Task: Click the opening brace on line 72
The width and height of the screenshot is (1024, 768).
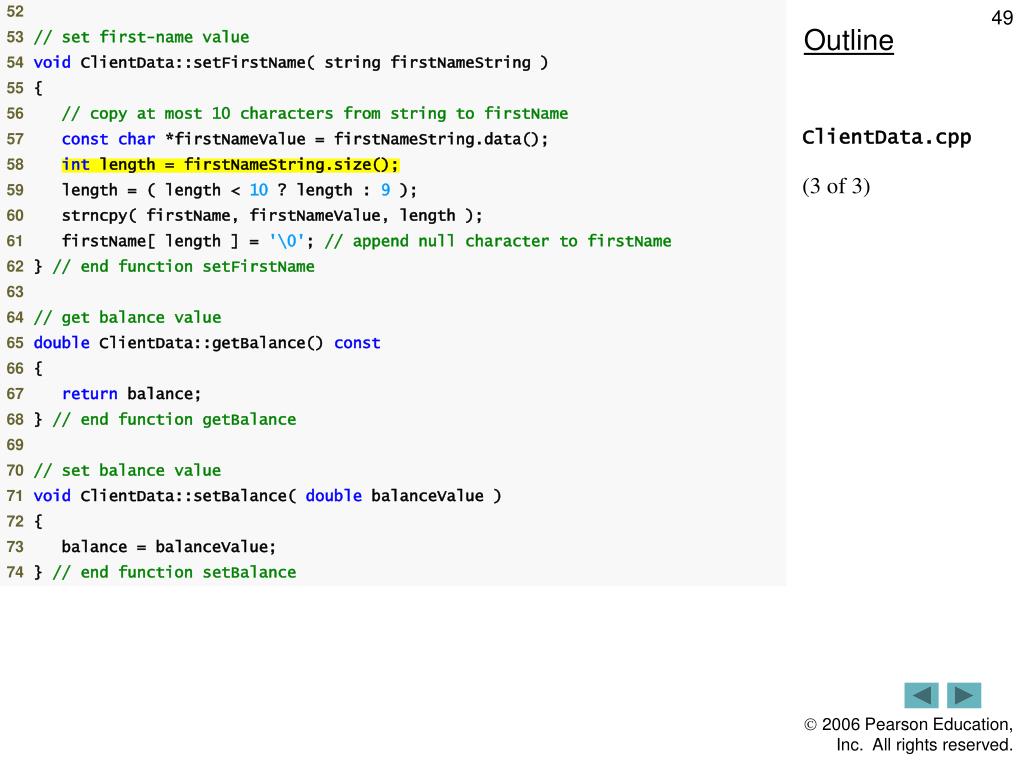Action: coord(38,521)
